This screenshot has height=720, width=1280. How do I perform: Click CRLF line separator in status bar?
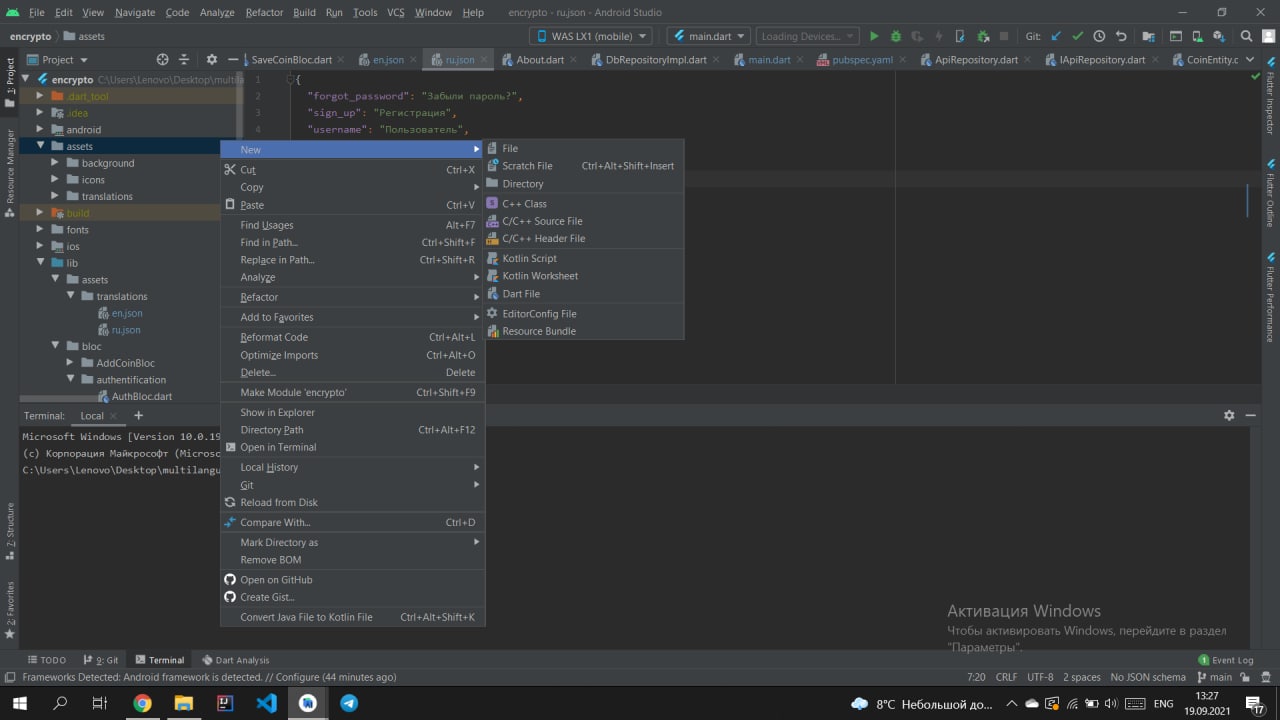pos(1006,677)
